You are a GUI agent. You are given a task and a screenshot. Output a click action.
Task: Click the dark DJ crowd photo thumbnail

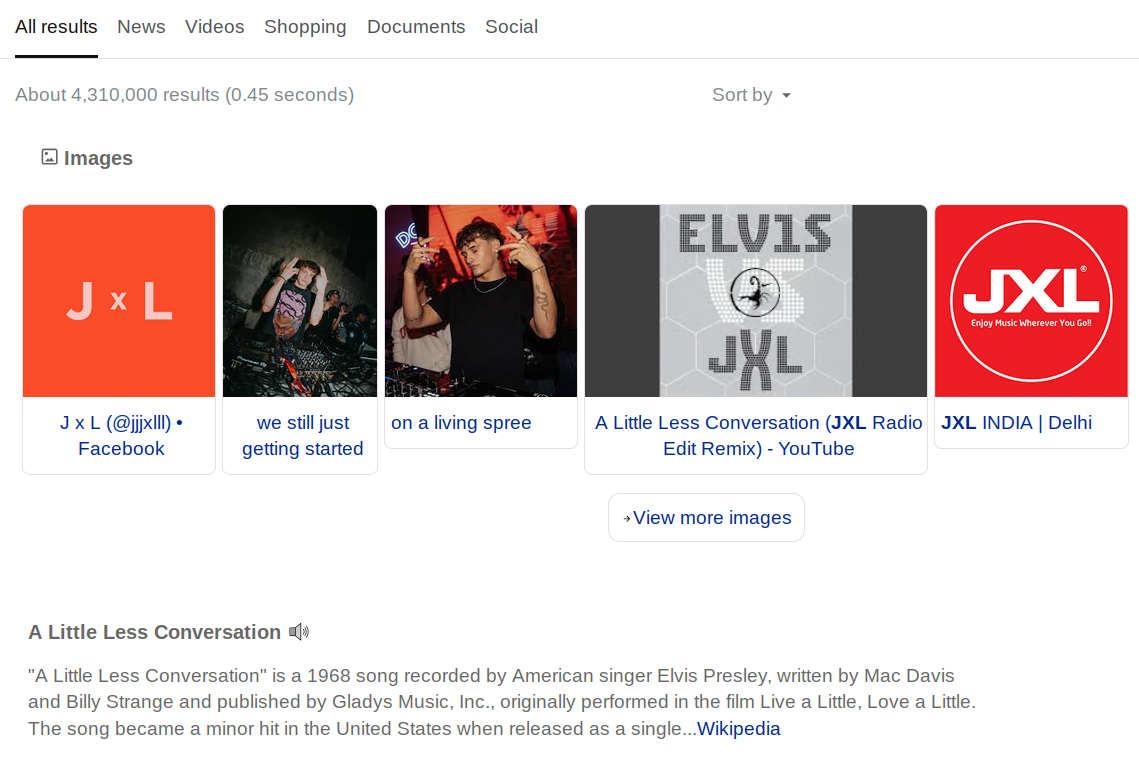point(300,301)
